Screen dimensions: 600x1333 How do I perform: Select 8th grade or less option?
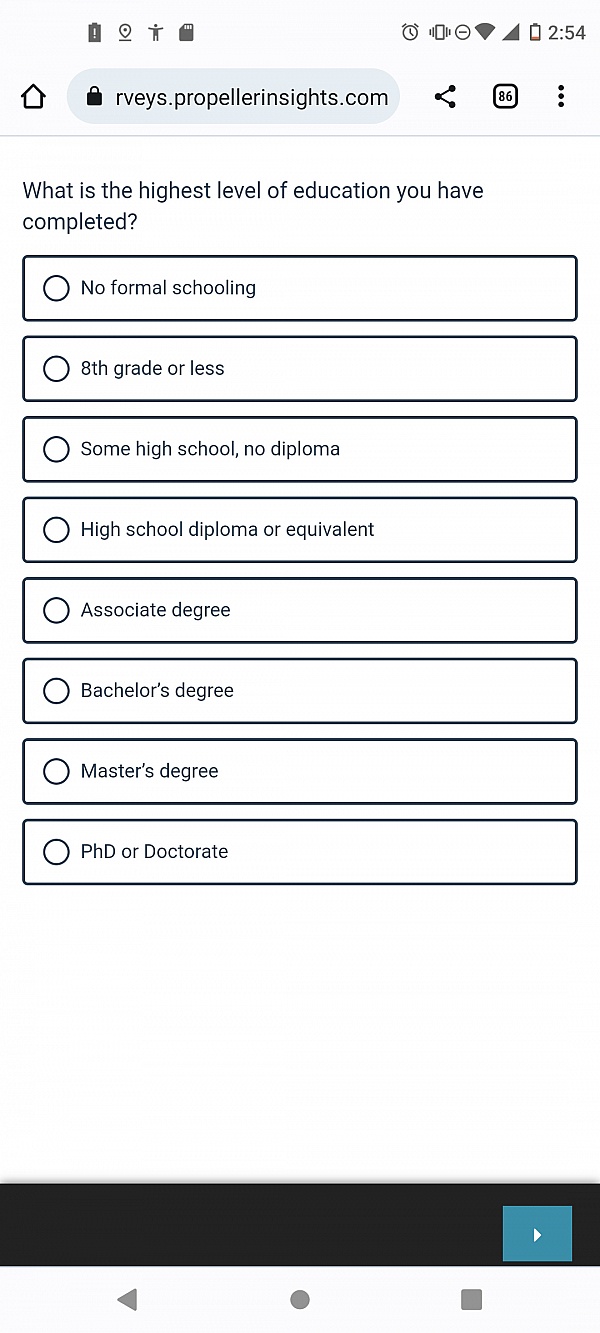(300, 369)
